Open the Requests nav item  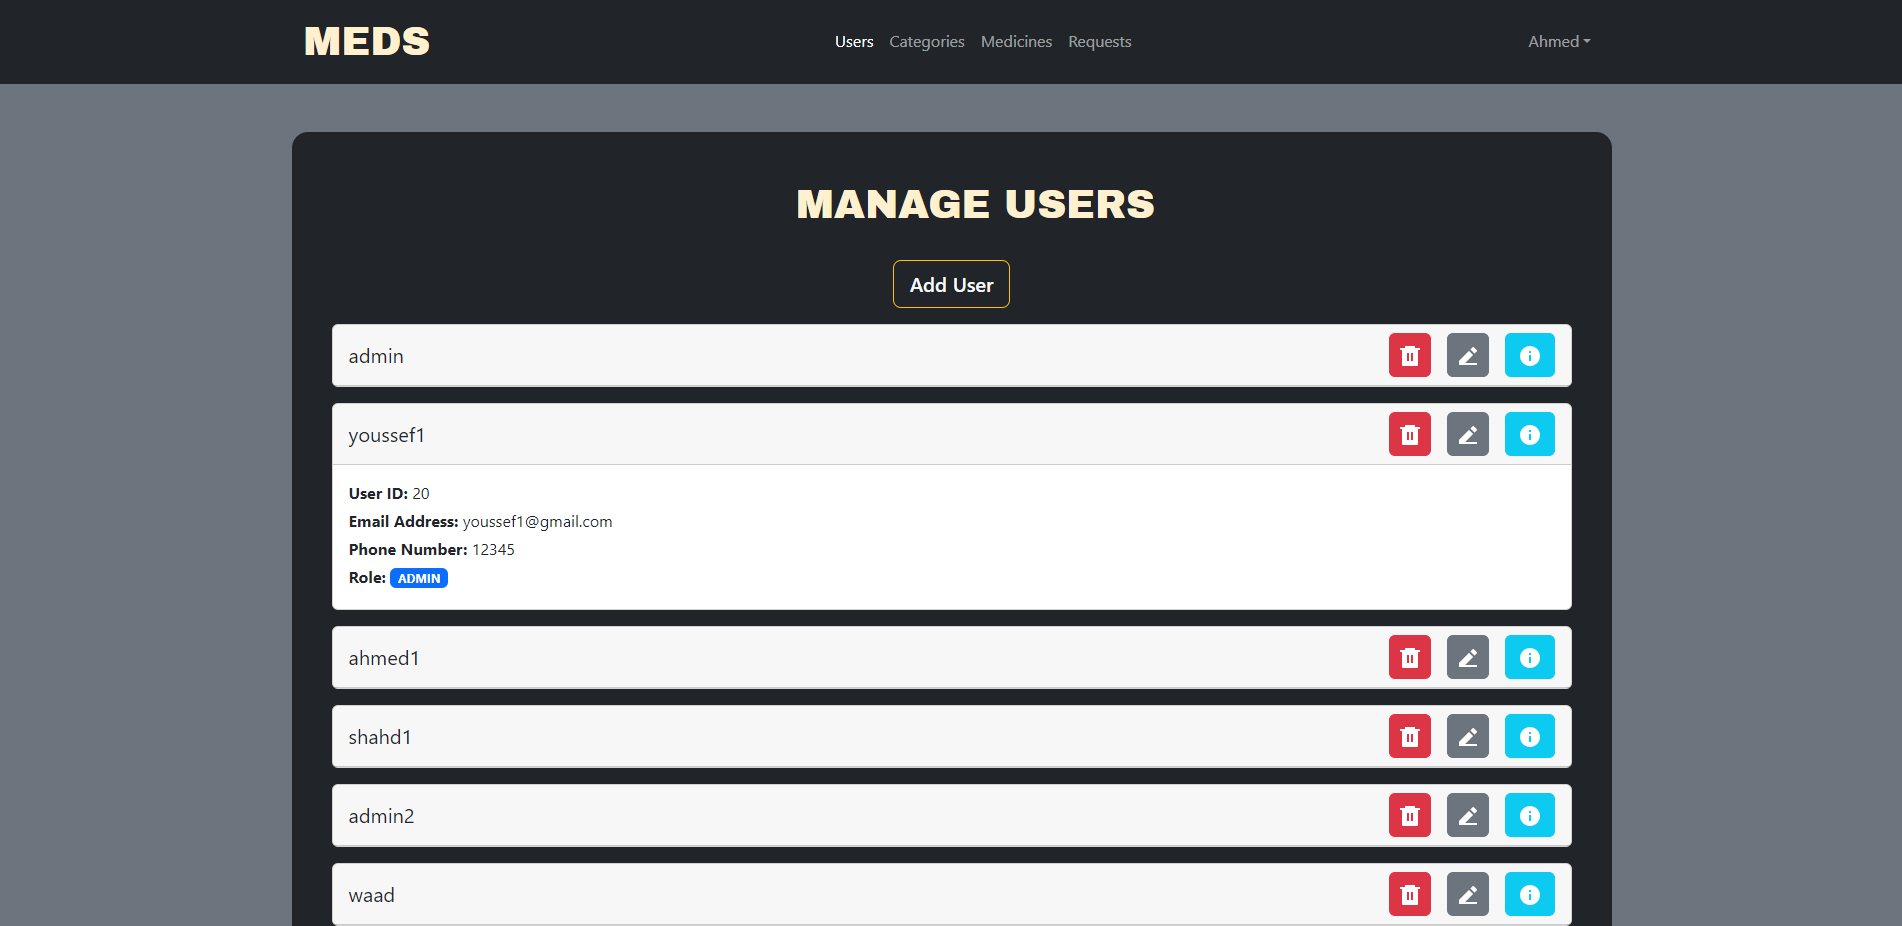(1100, 41)
